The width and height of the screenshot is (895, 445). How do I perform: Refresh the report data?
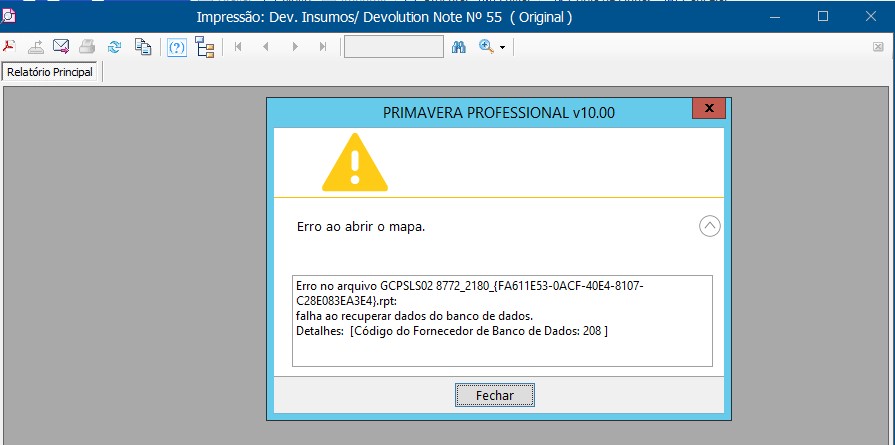114,47
